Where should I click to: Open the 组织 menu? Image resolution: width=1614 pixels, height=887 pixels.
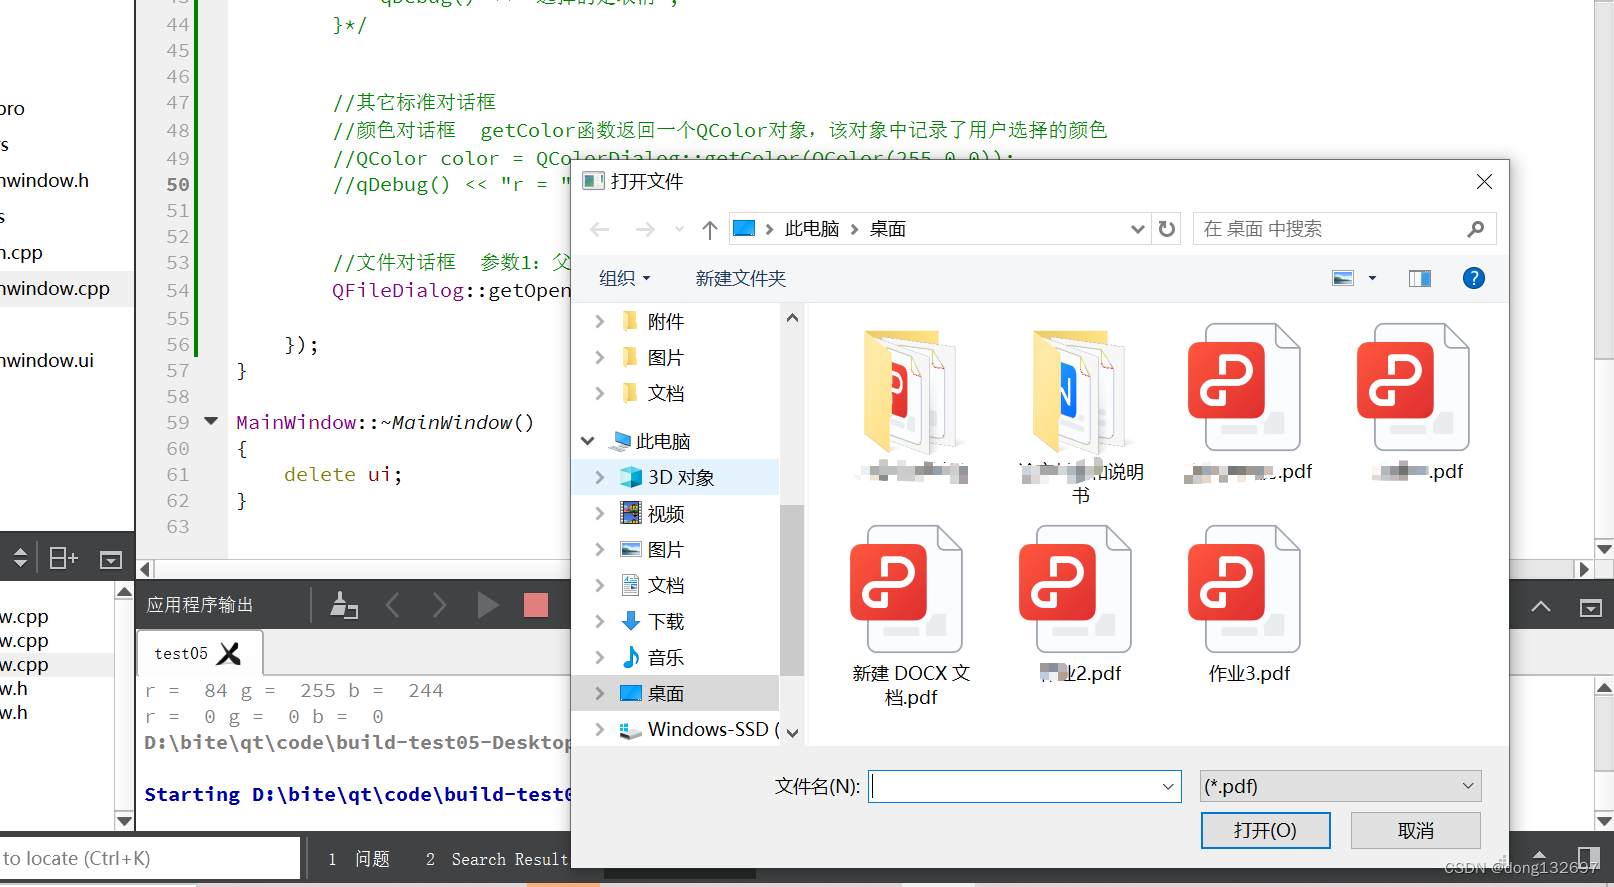click(624, 278)
